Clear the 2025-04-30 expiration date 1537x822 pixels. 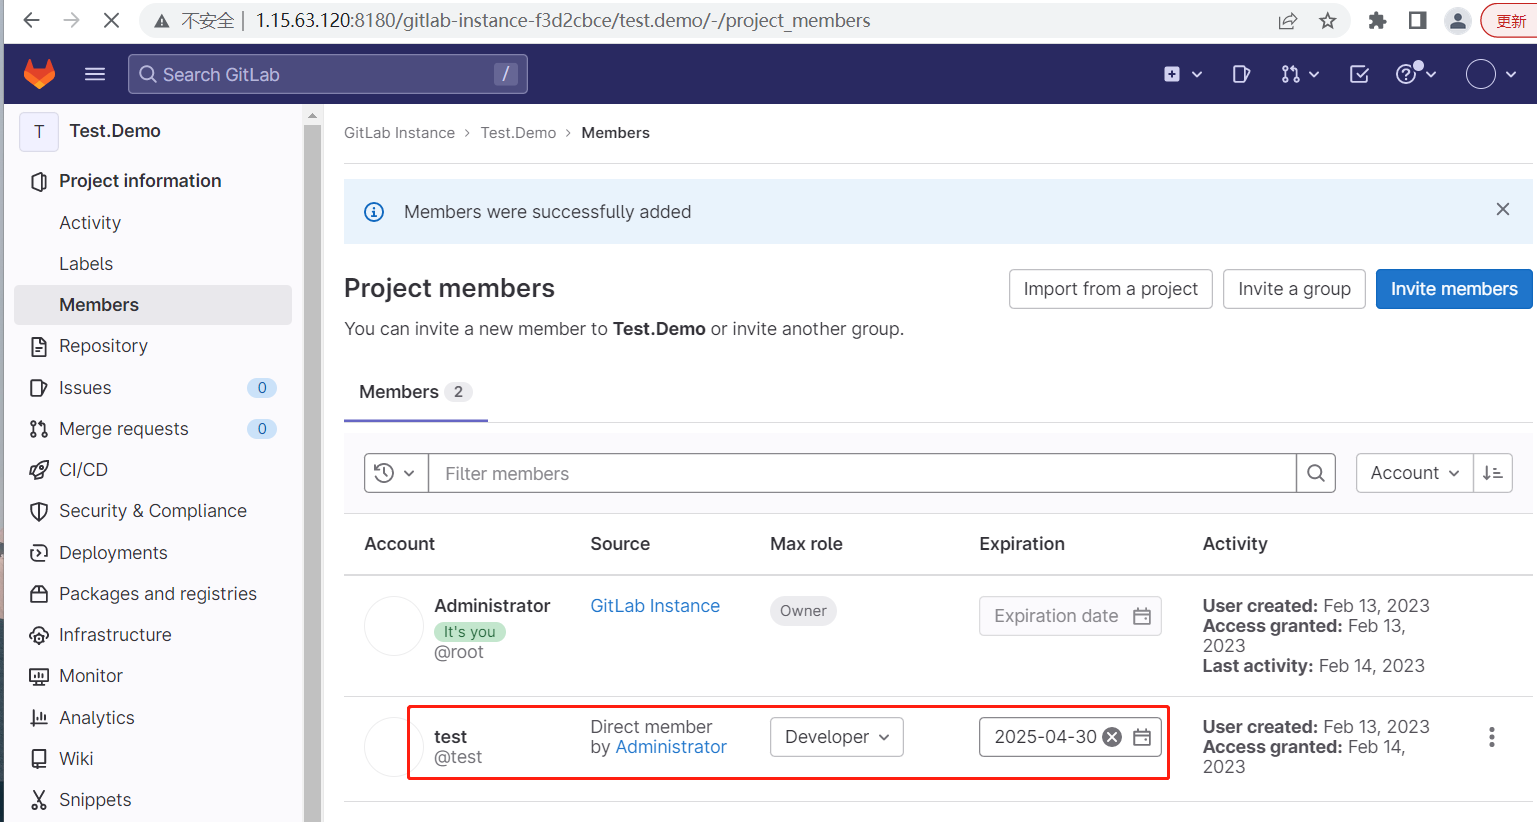1112,737
